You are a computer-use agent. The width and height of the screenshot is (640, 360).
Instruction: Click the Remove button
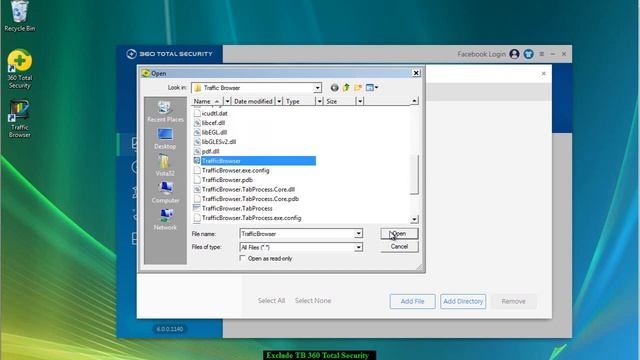pyautogui.click(x=513, y=301)
